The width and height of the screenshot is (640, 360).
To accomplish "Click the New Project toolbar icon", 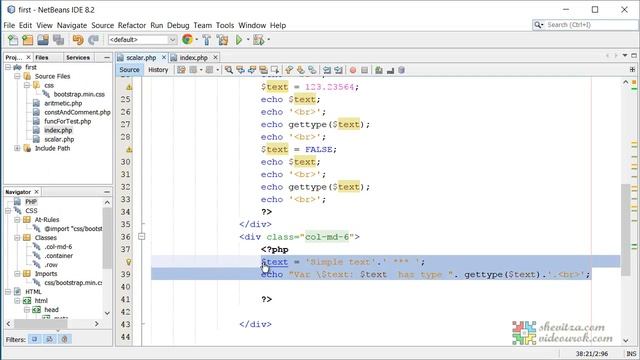I will click(x=28, y=40).
